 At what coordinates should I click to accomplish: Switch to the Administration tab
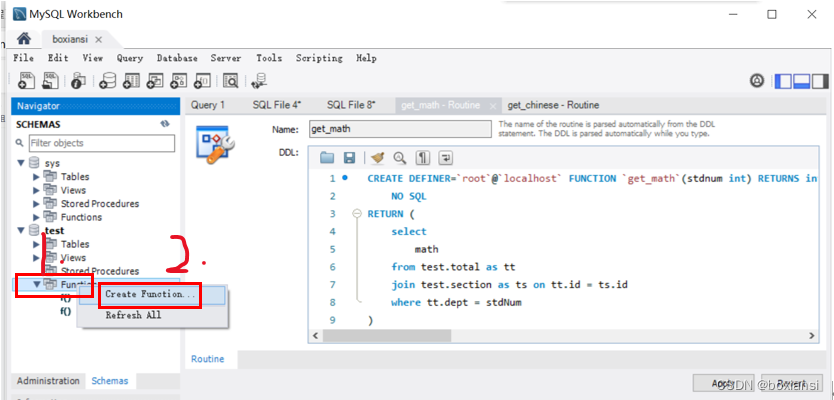point(48,381)
